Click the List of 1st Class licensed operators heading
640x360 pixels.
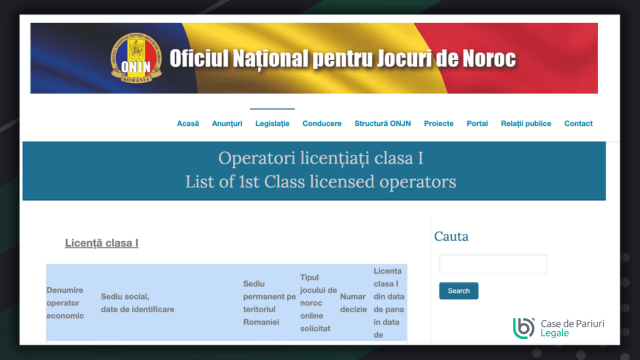click(x=320, y=182)
